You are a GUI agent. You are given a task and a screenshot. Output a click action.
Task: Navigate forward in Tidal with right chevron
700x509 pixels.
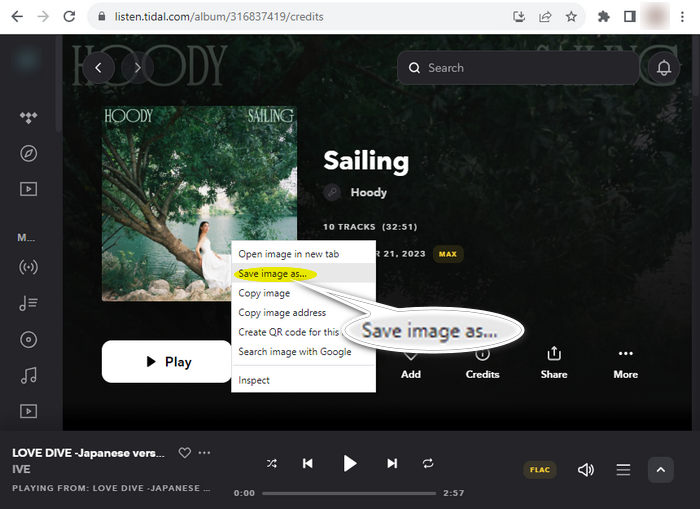click(x=138, y=68)
